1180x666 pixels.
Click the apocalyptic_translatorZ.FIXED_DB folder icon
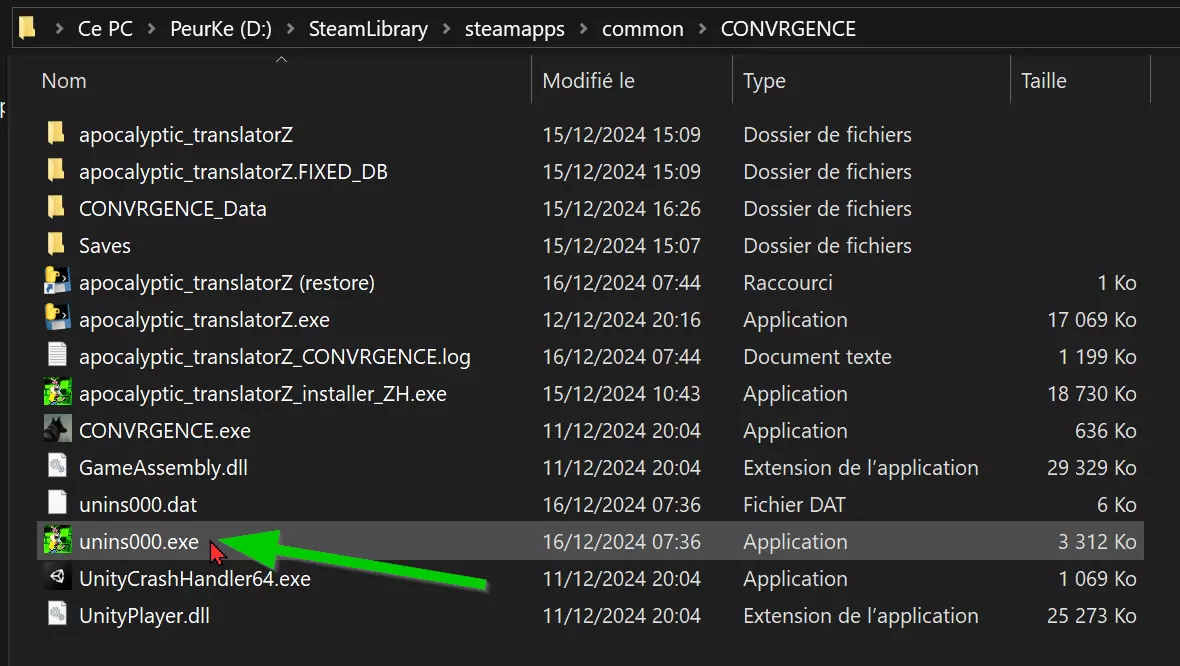click(56, 170)
